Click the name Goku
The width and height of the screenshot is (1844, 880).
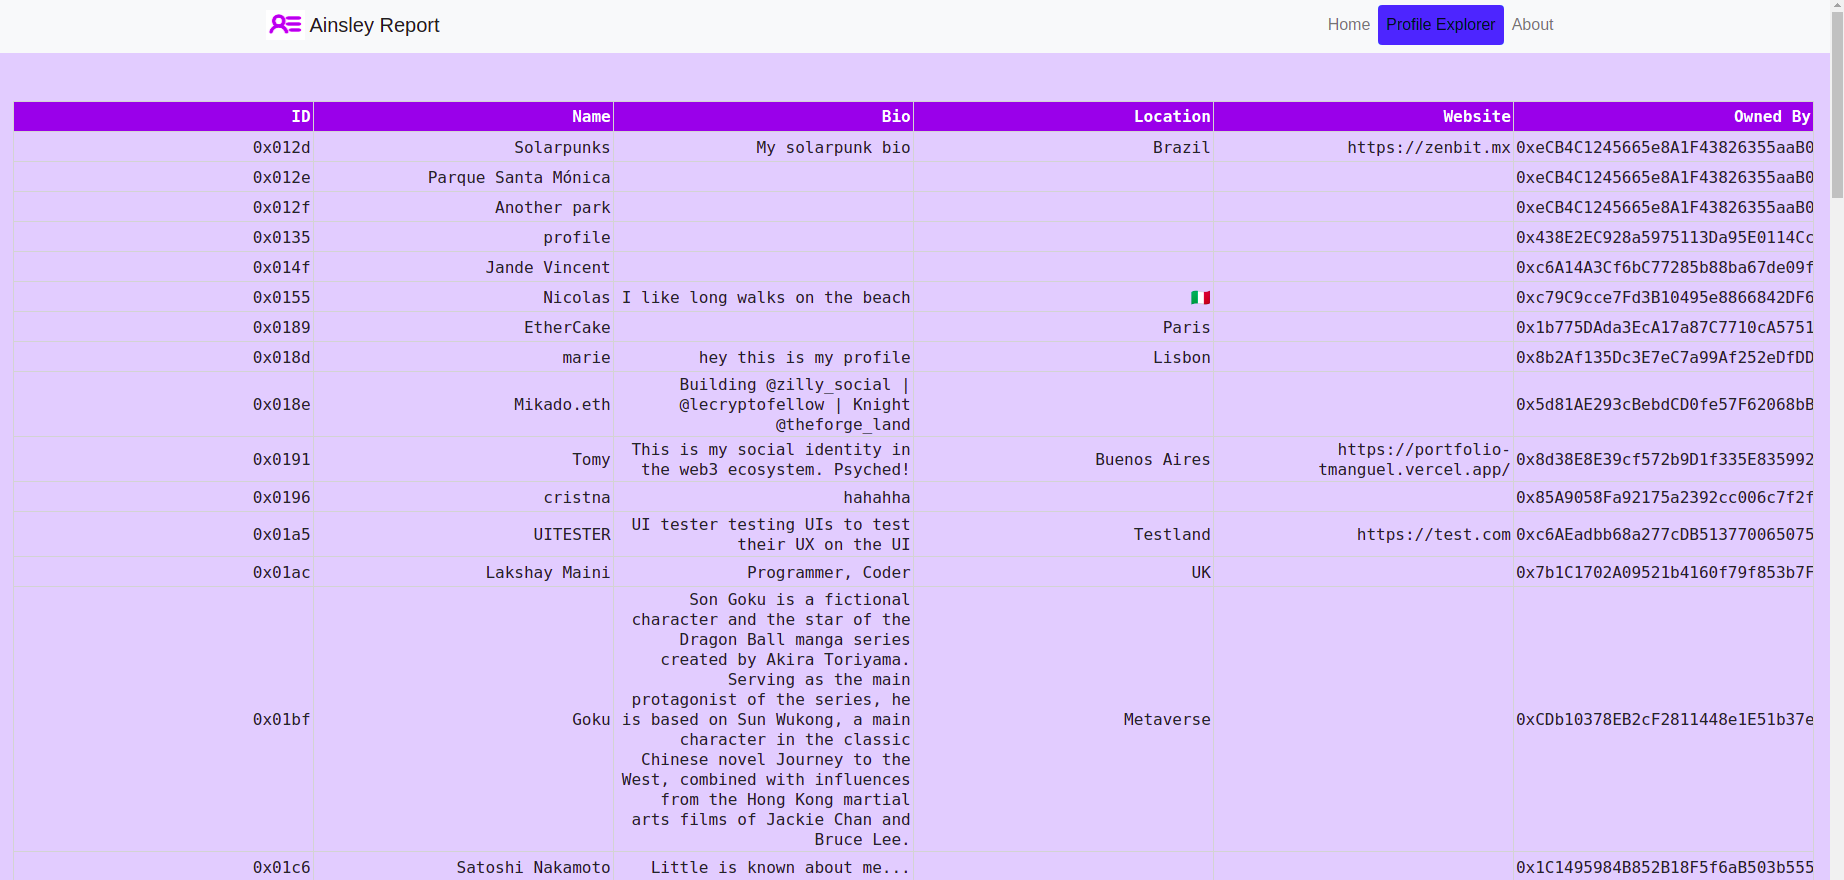[x=591, y=720]
